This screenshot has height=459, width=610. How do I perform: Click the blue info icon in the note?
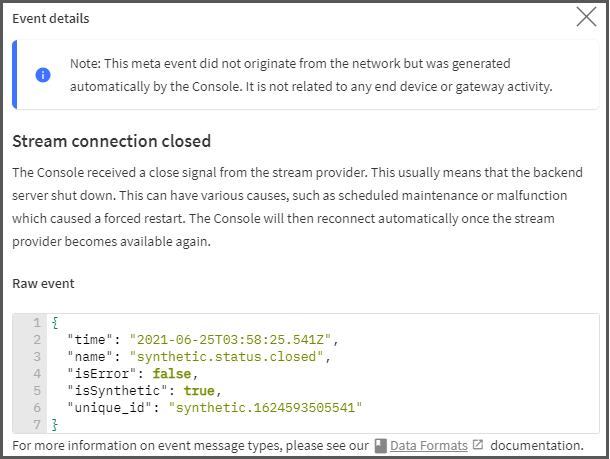(x=43, y=75)
